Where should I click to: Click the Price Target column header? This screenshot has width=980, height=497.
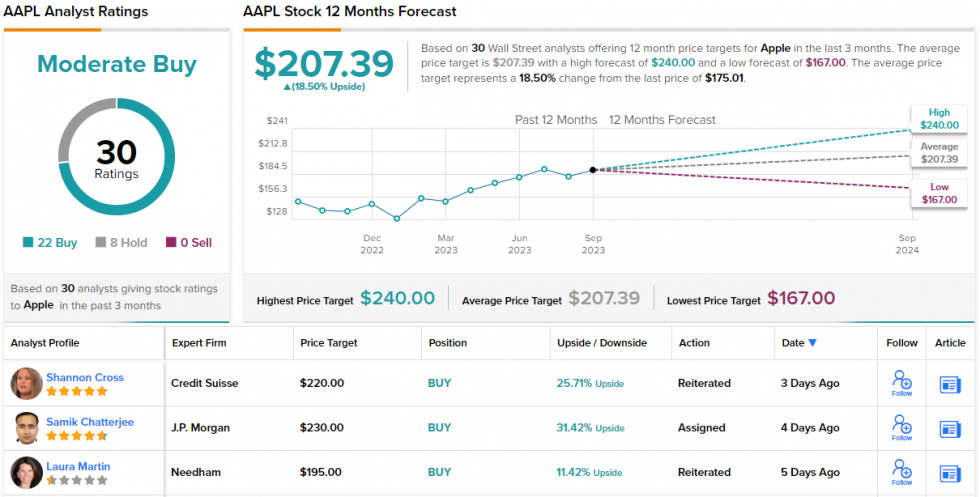[329, 343]
